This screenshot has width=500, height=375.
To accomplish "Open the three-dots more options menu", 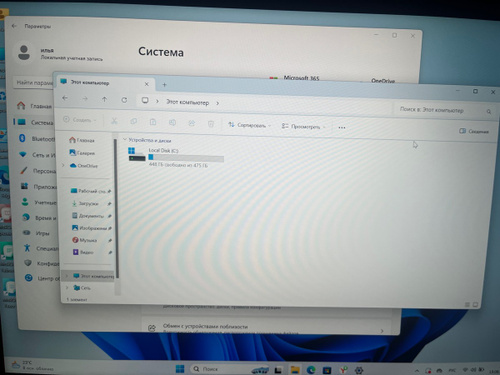I will point(342,127).
